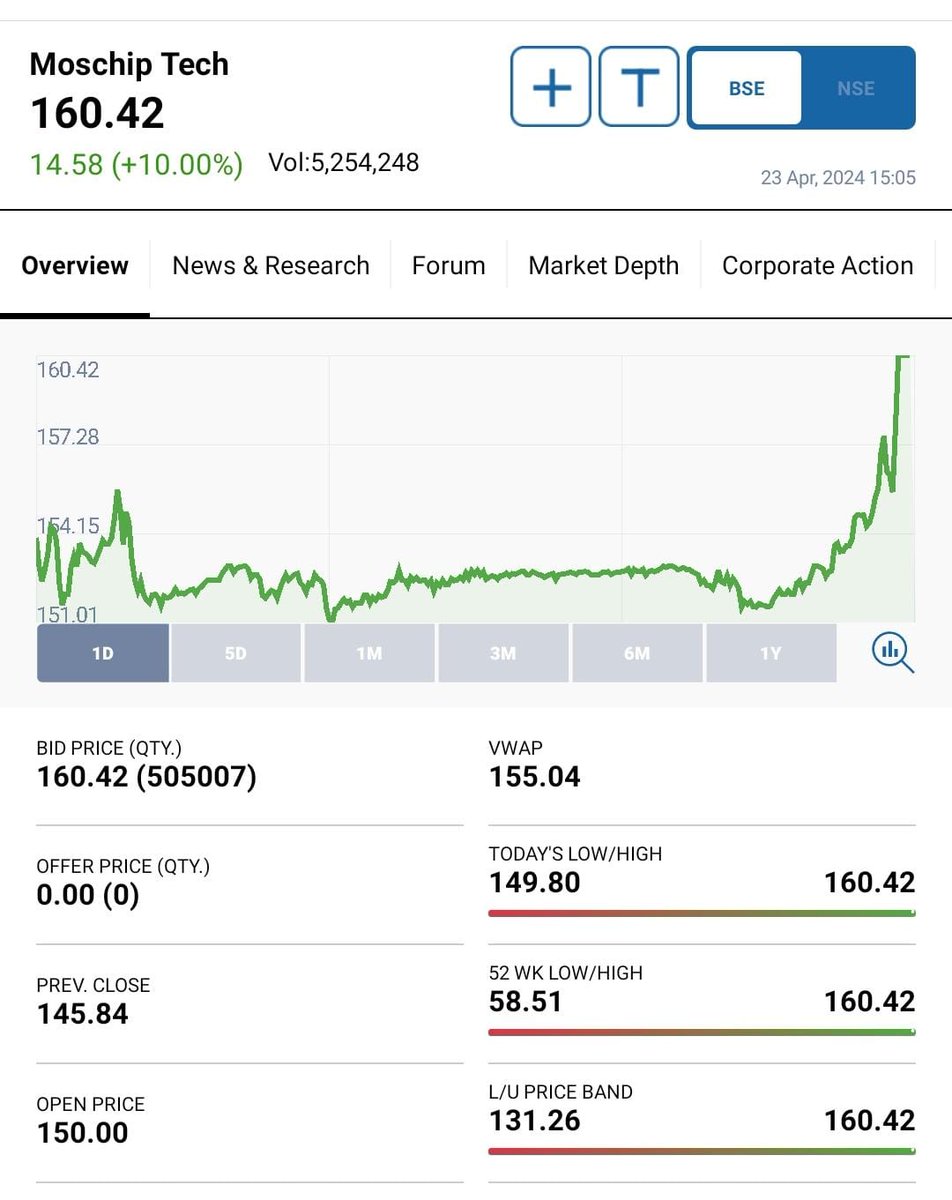Tap the VWAP value 155.04

(x=534, y=777)
